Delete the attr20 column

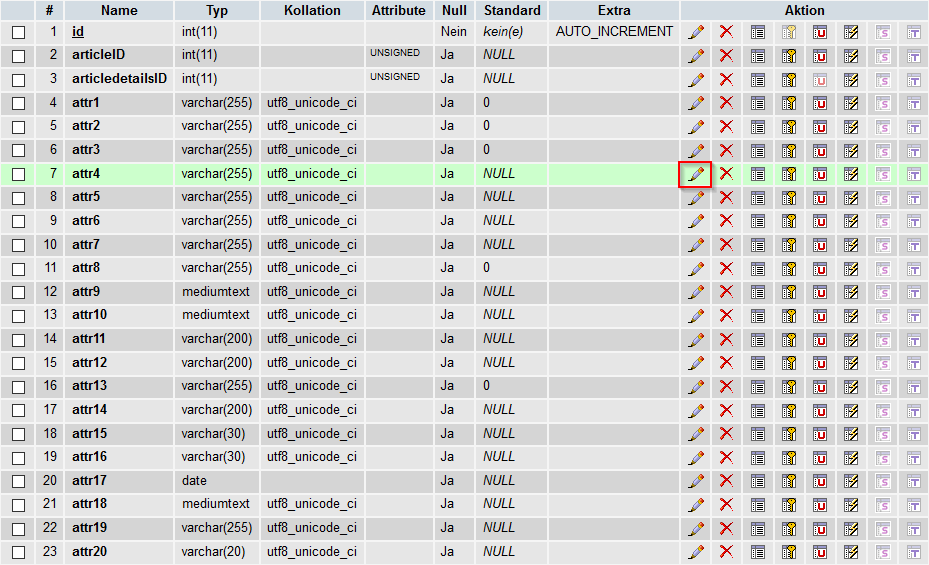(726, 552)
